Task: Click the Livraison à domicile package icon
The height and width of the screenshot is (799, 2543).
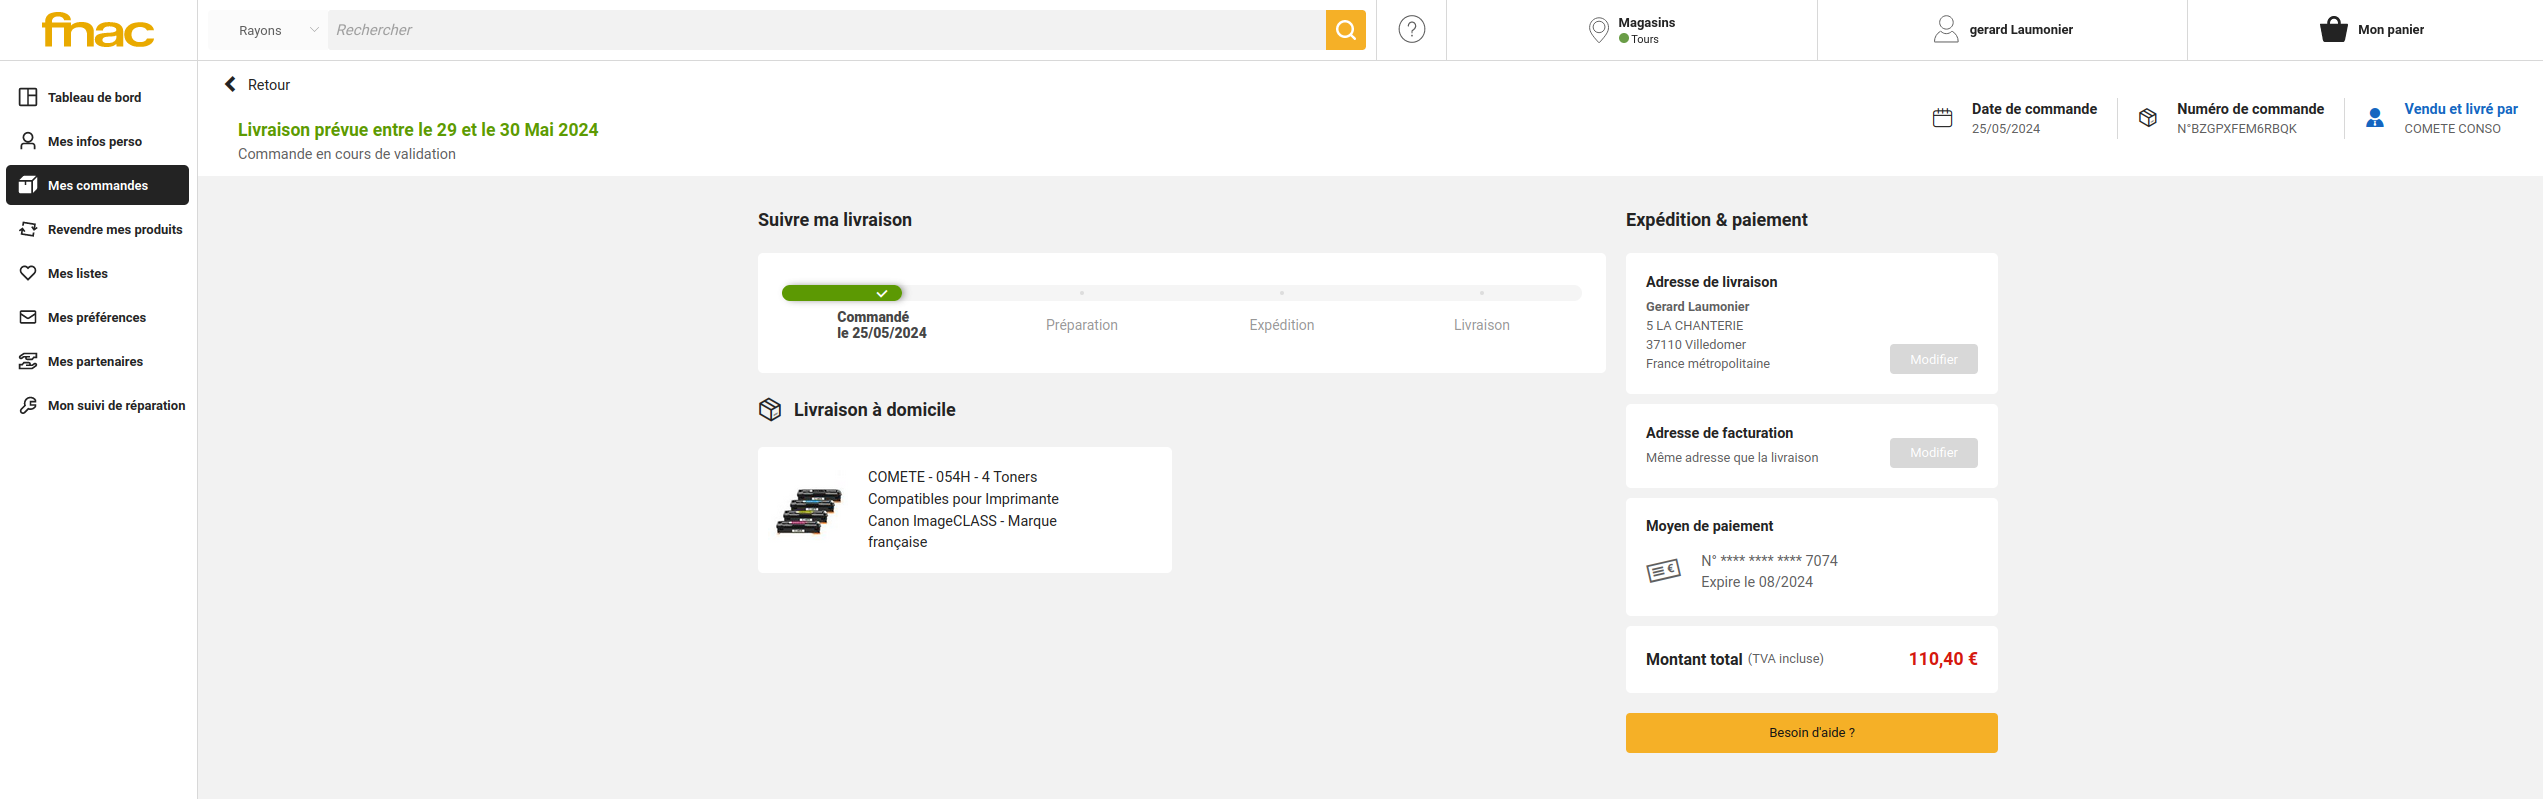Action: pos(770,410)
